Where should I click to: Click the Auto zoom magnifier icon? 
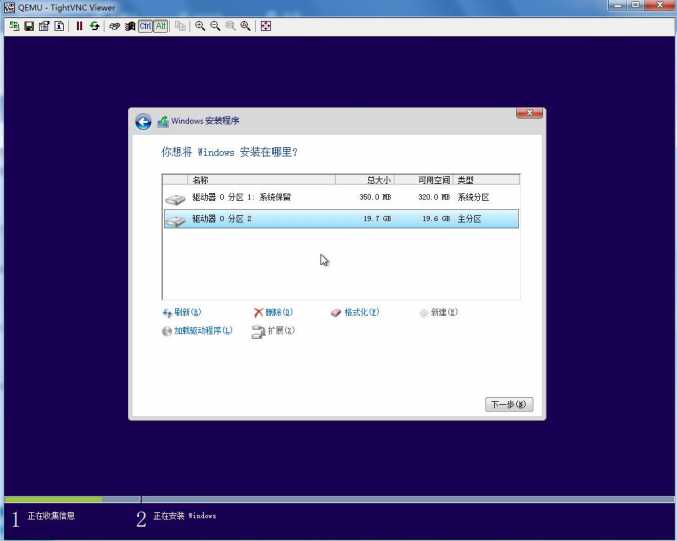(x=245, y=26)
